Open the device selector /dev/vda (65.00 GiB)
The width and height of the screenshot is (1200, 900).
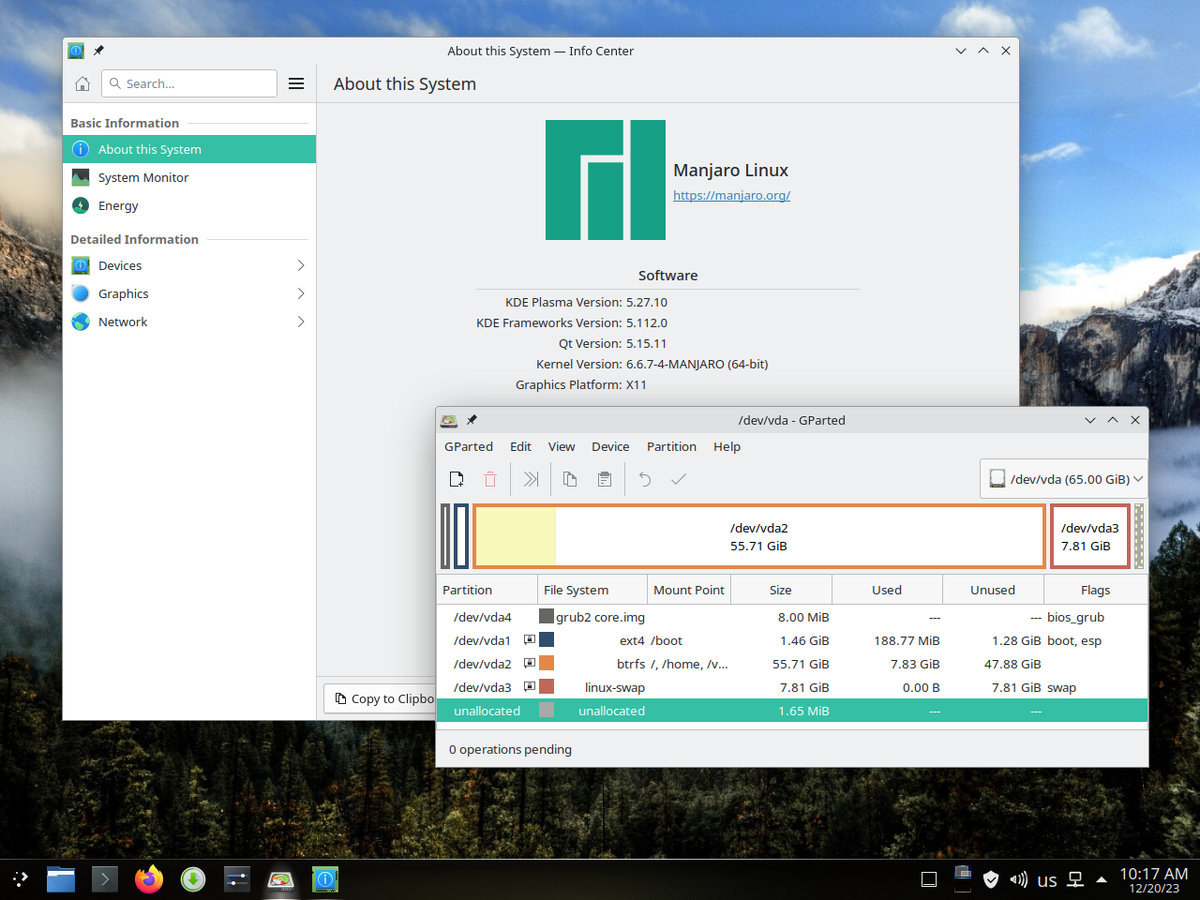pos(1064,479)
